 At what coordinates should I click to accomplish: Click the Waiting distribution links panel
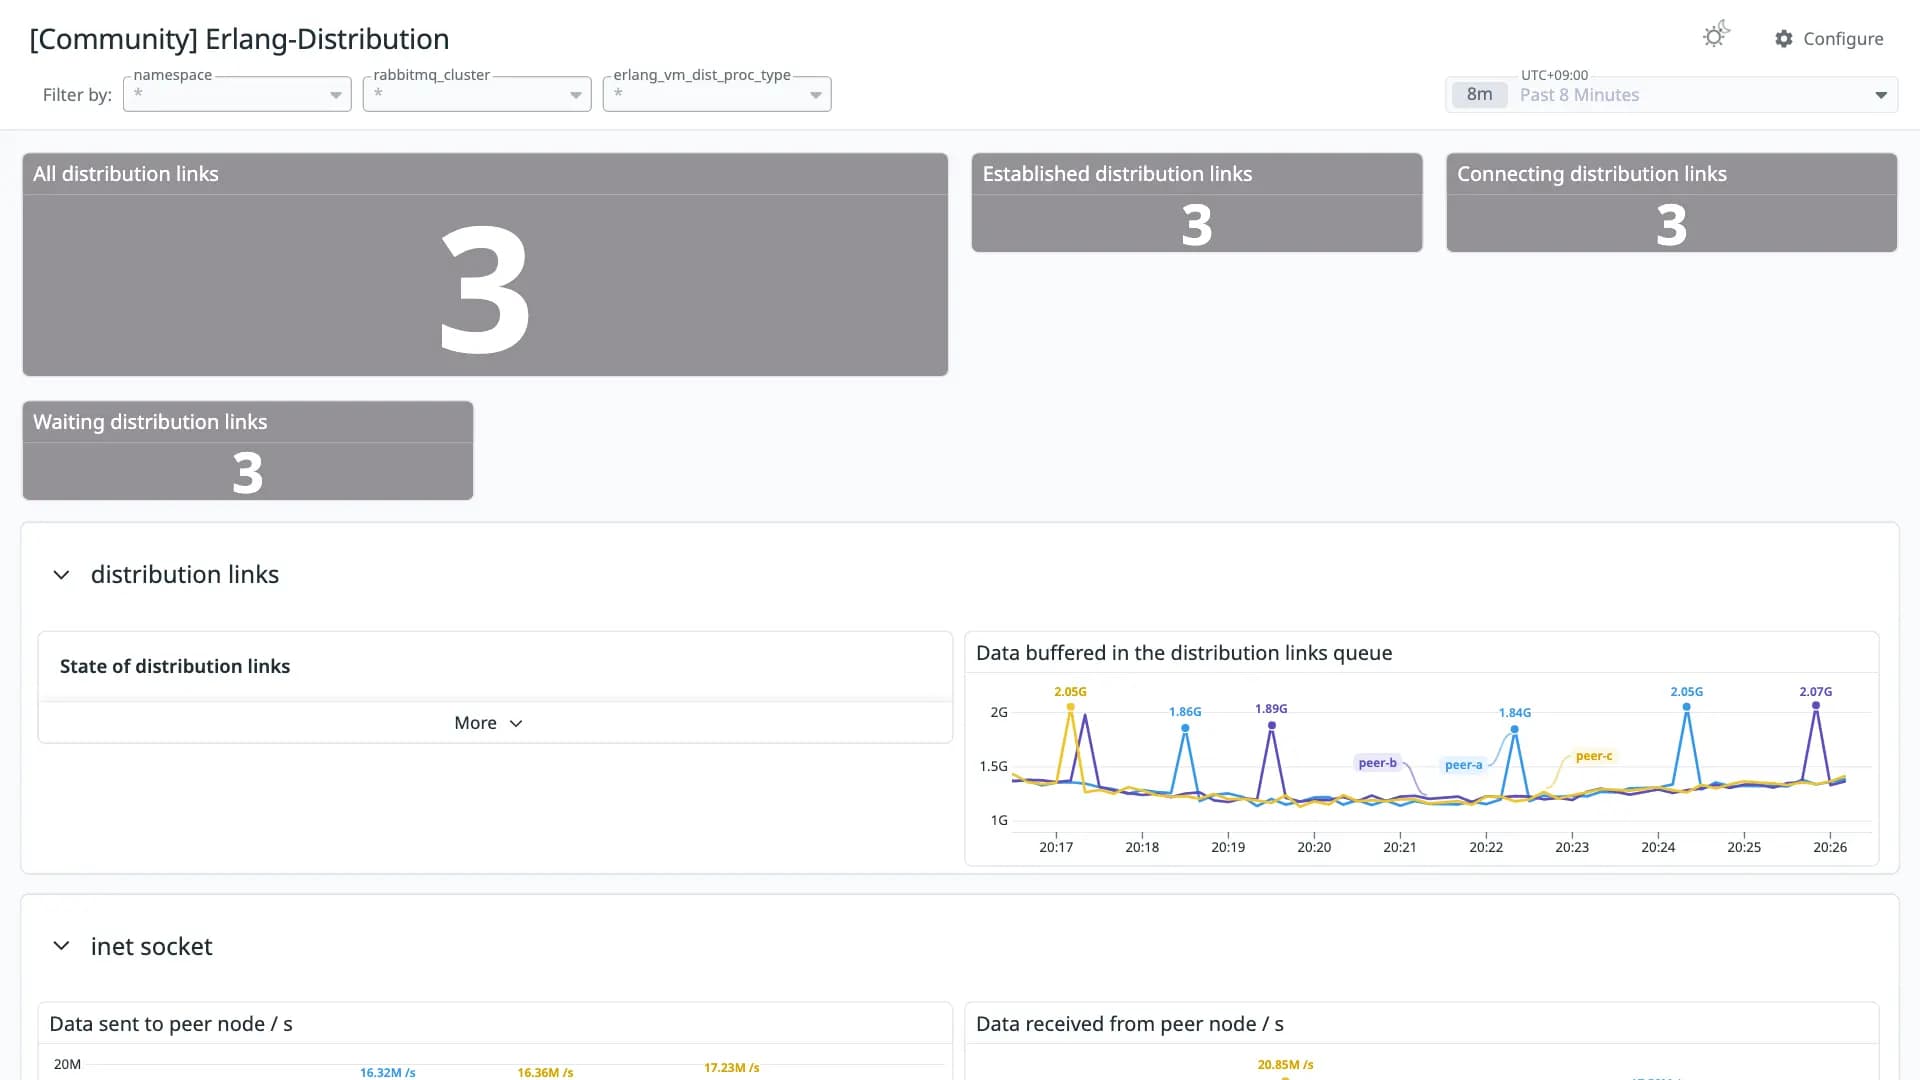point(248,450)
